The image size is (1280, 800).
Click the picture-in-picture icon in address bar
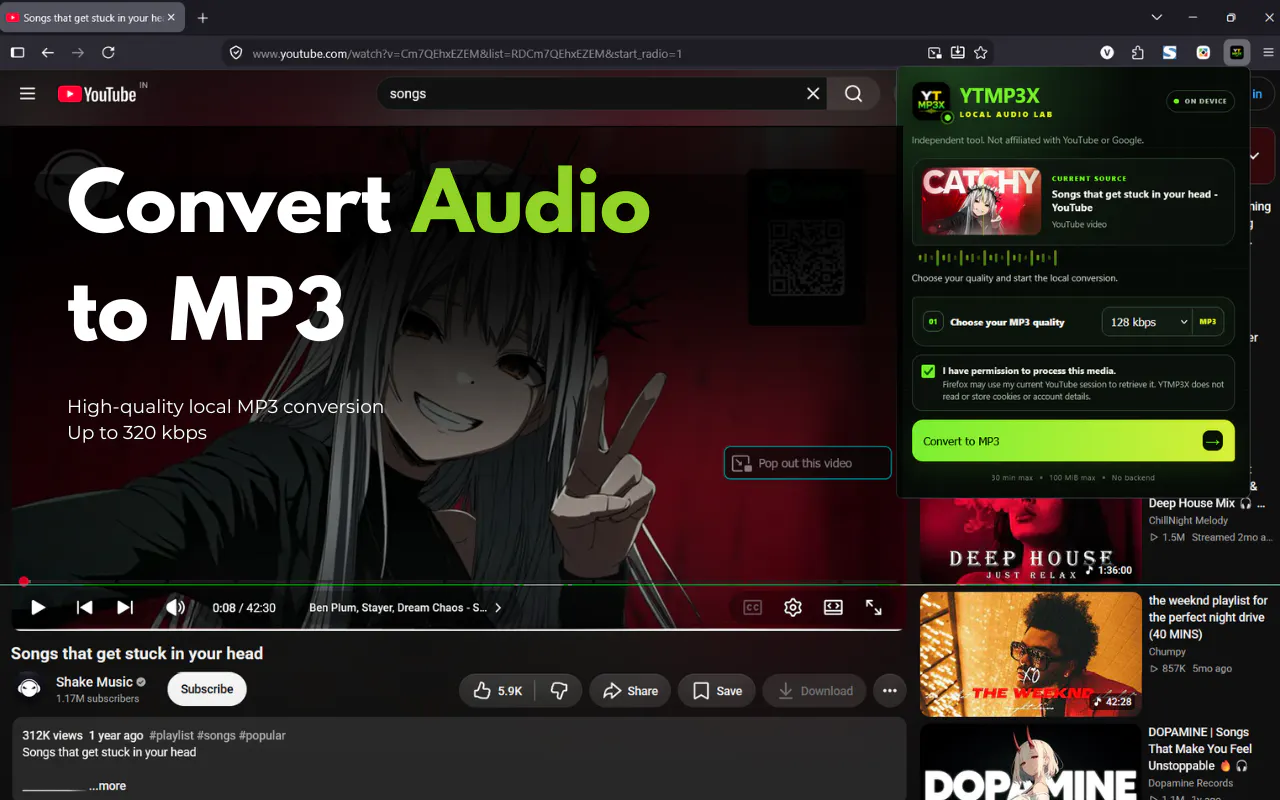click(934, 53)
